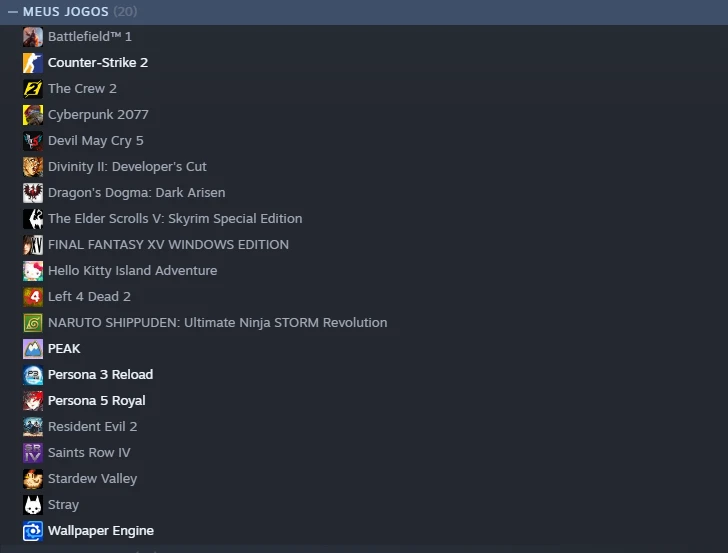Click the PEAK mountain icon
The image size is (728, 553).
click(x=33, y=349)
